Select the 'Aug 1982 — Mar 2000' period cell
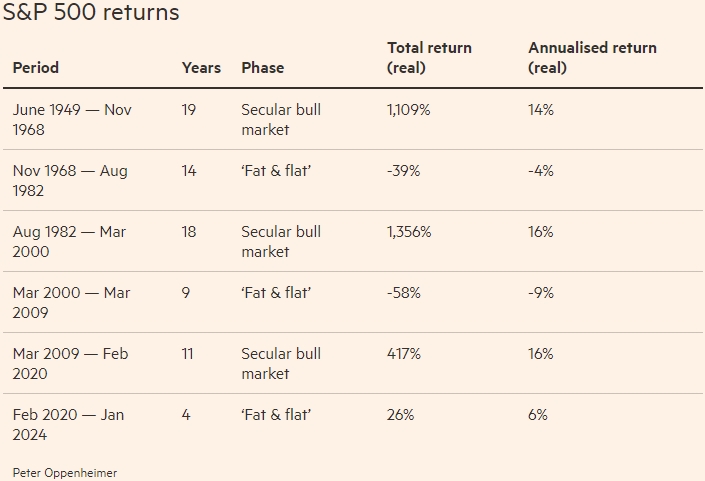The width and height of the screenshot is (705, 481). [71, 241]
